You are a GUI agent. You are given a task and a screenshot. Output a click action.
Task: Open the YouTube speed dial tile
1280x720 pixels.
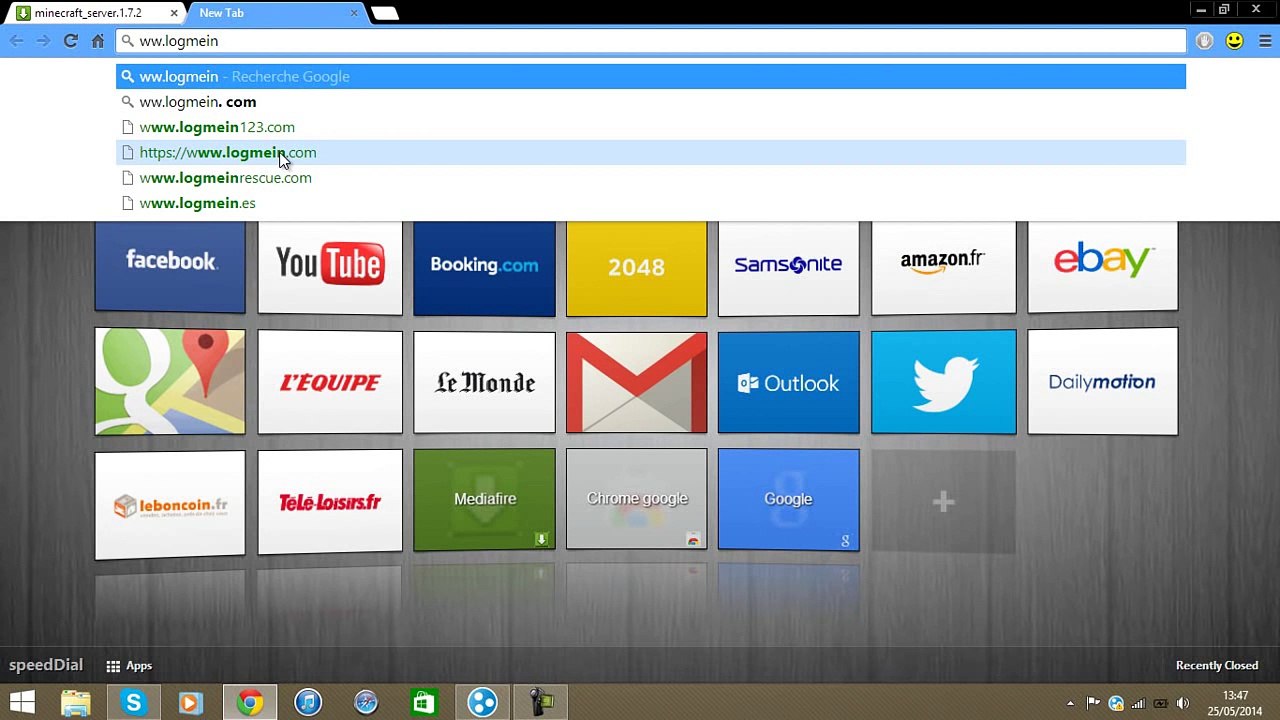[330, 266]
